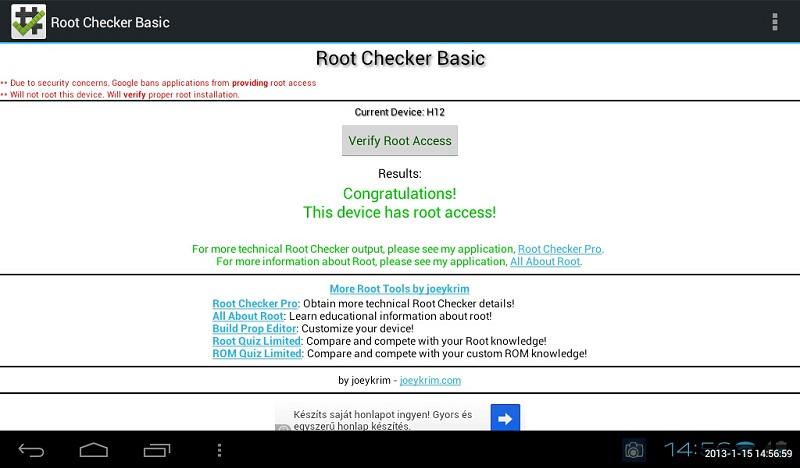Tap the 'Will not root this device' warning

[120, 94]
